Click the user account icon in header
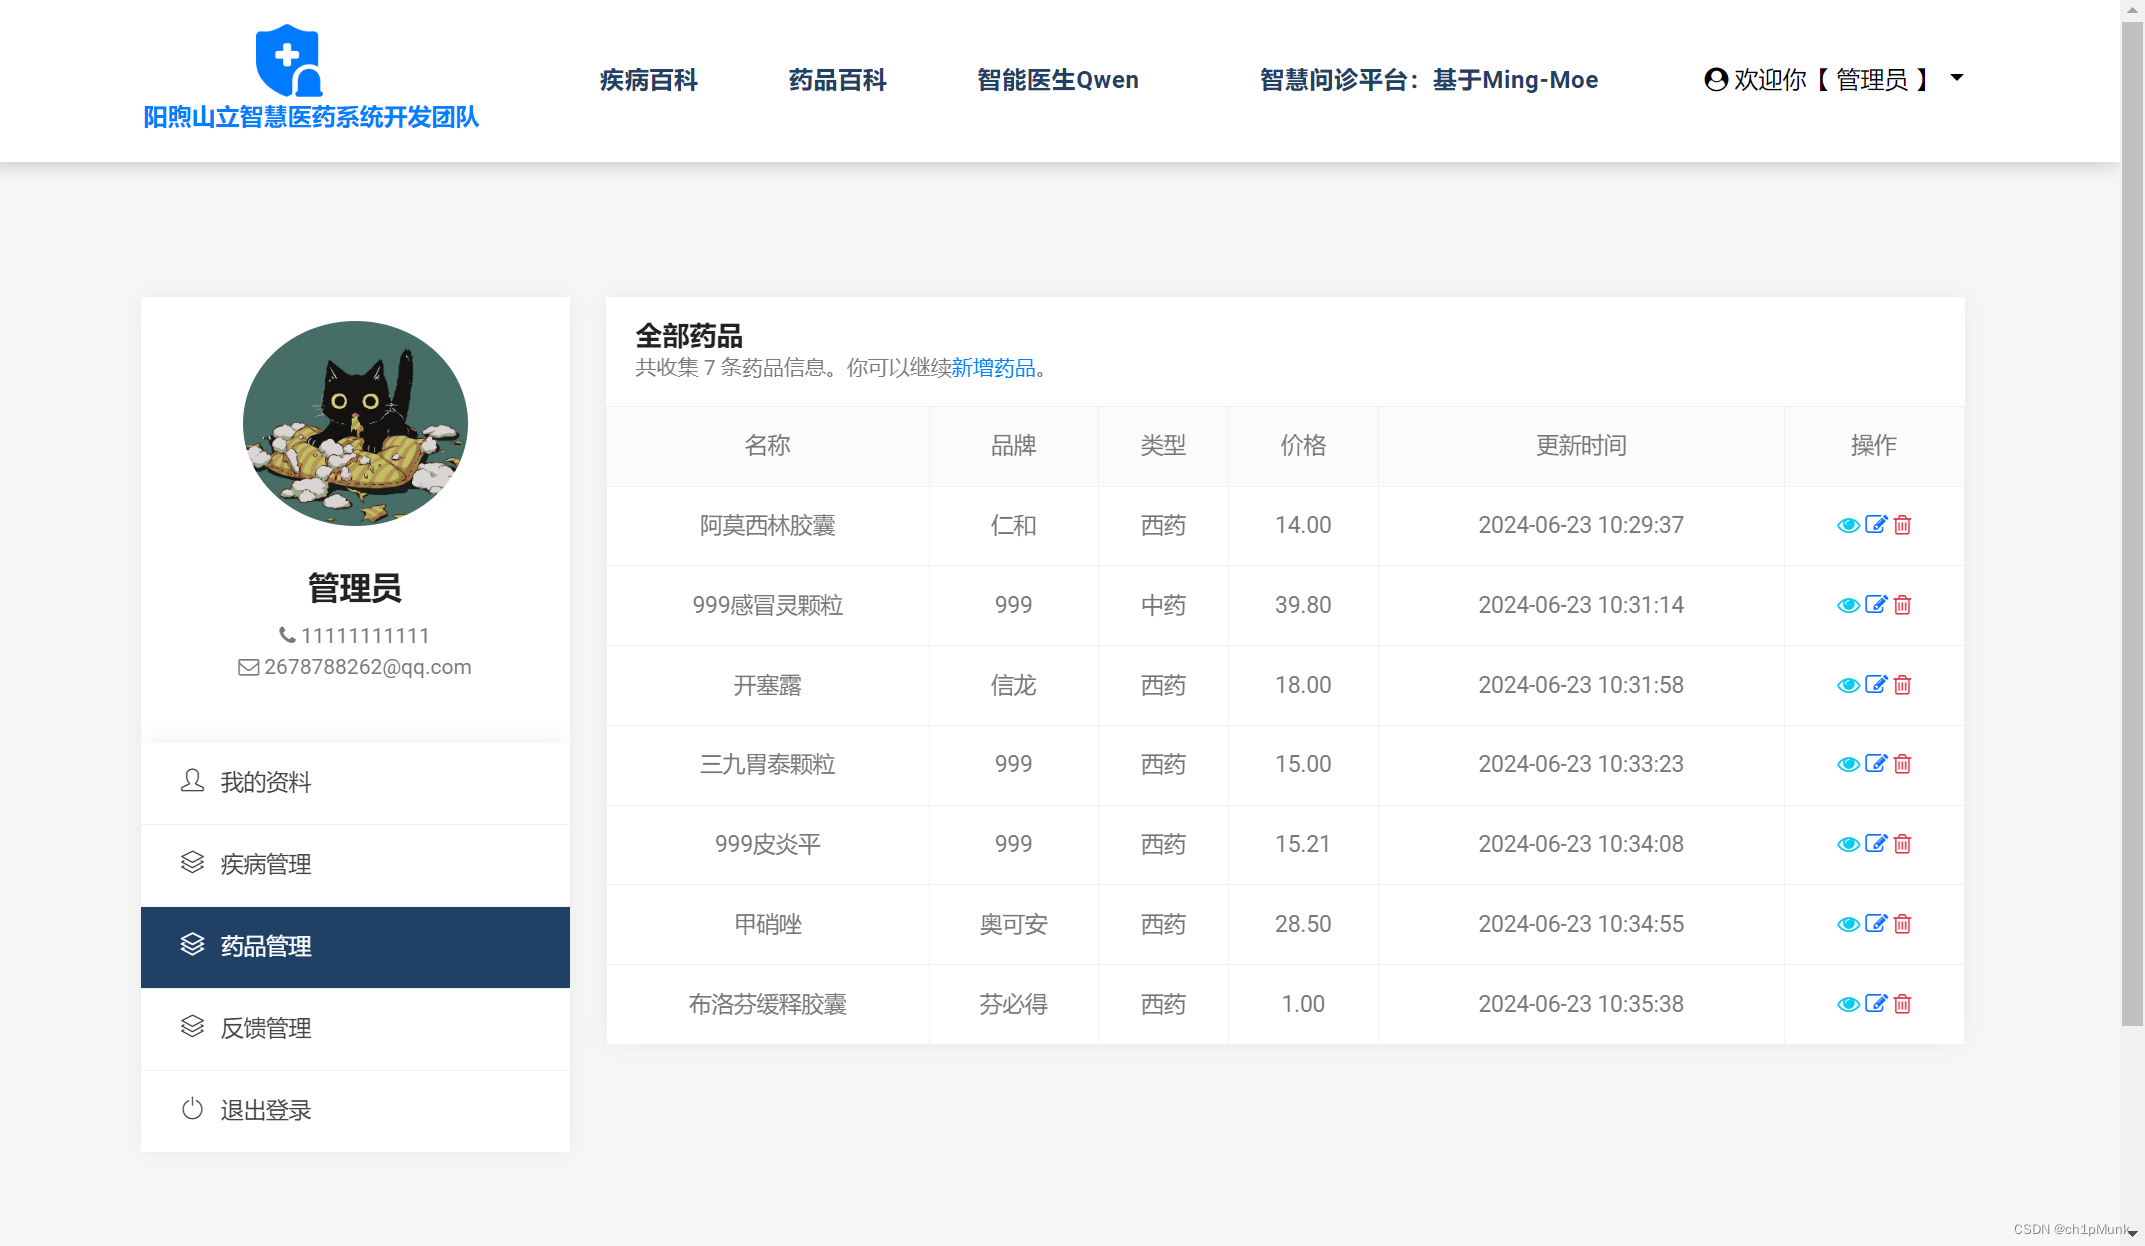This screenshot has height=1246, width=2145. (x=1716, y=80)
